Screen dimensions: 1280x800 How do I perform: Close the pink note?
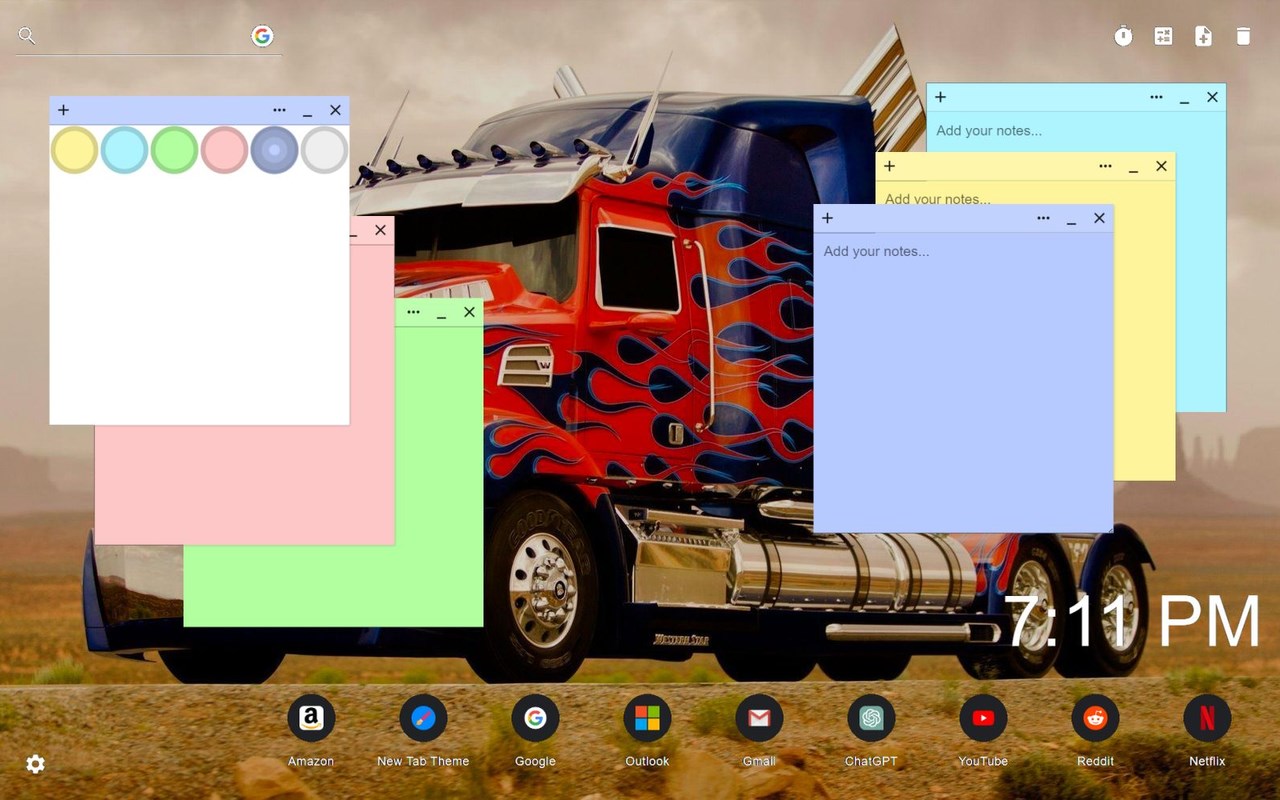click(380, 230)
